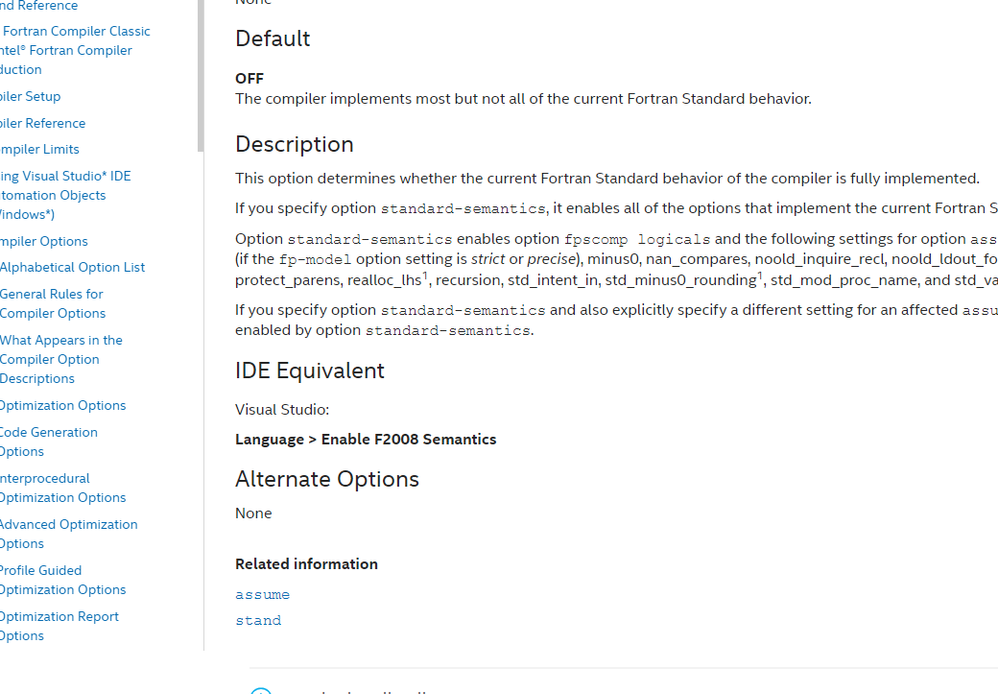This screenshot has width=998, height=694.
Task: Open the Compiler Setup sidebar entry
Action: tap(30, 96)
